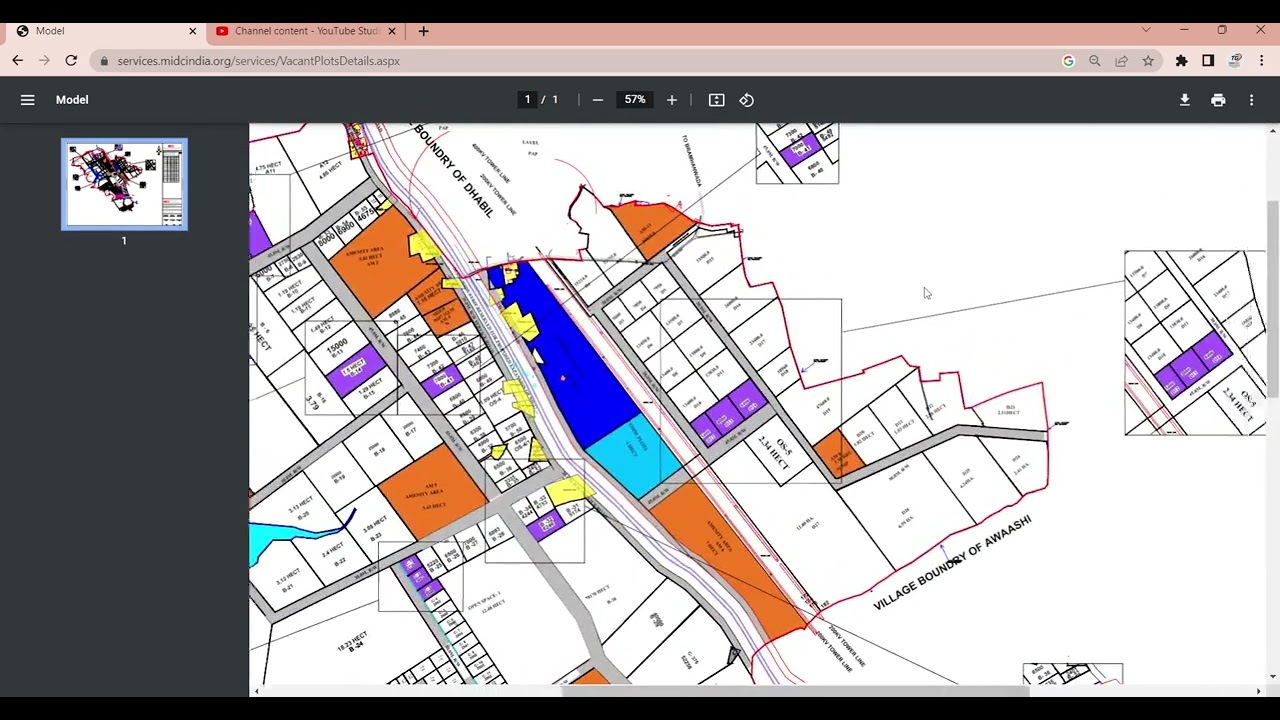This screenshot has width=1280, height=720.
Task: Go forward in browser history
Action: 45,61
